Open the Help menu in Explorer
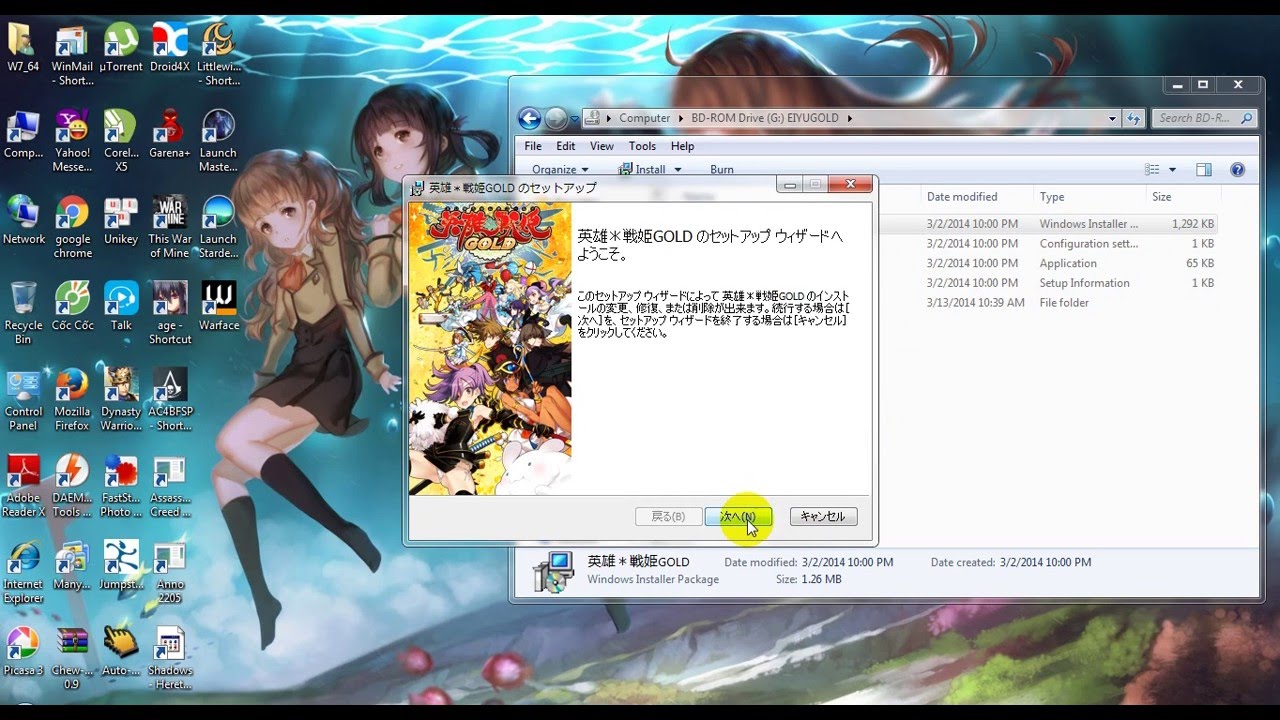The width and height of the screenshot is (1280, 720). click(x=682, y=146)
